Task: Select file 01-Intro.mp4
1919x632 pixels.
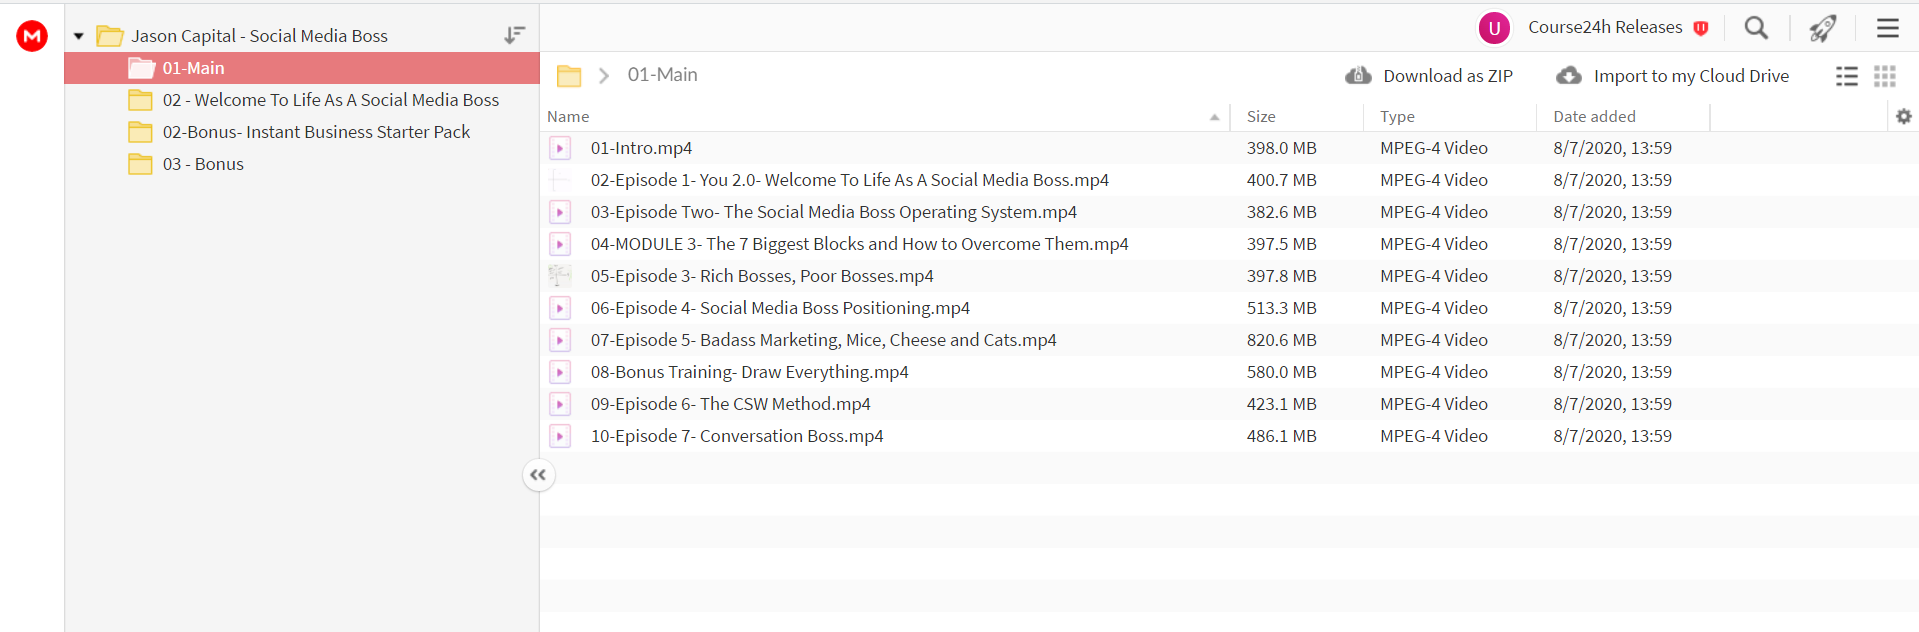Action: click(x=641, y=148)
